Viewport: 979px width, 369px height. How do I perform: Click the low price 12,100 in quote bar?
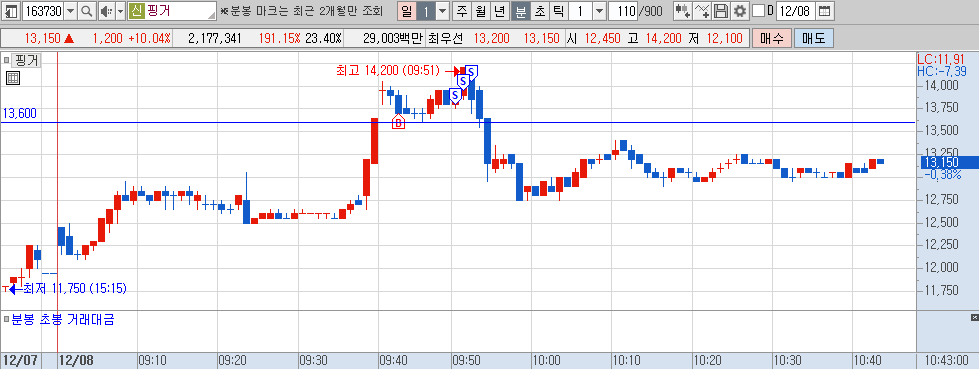(x=724, y=39)
